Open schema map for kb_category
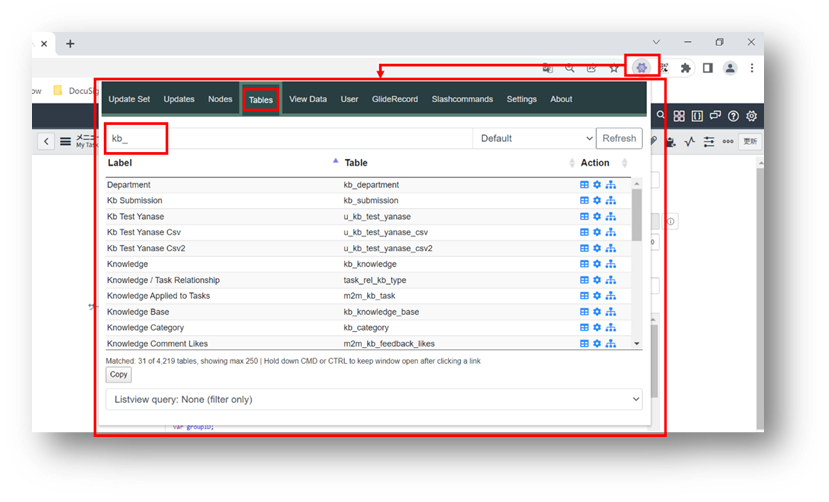The height and width of the screenshot is (502, 829). coord(611,328)
